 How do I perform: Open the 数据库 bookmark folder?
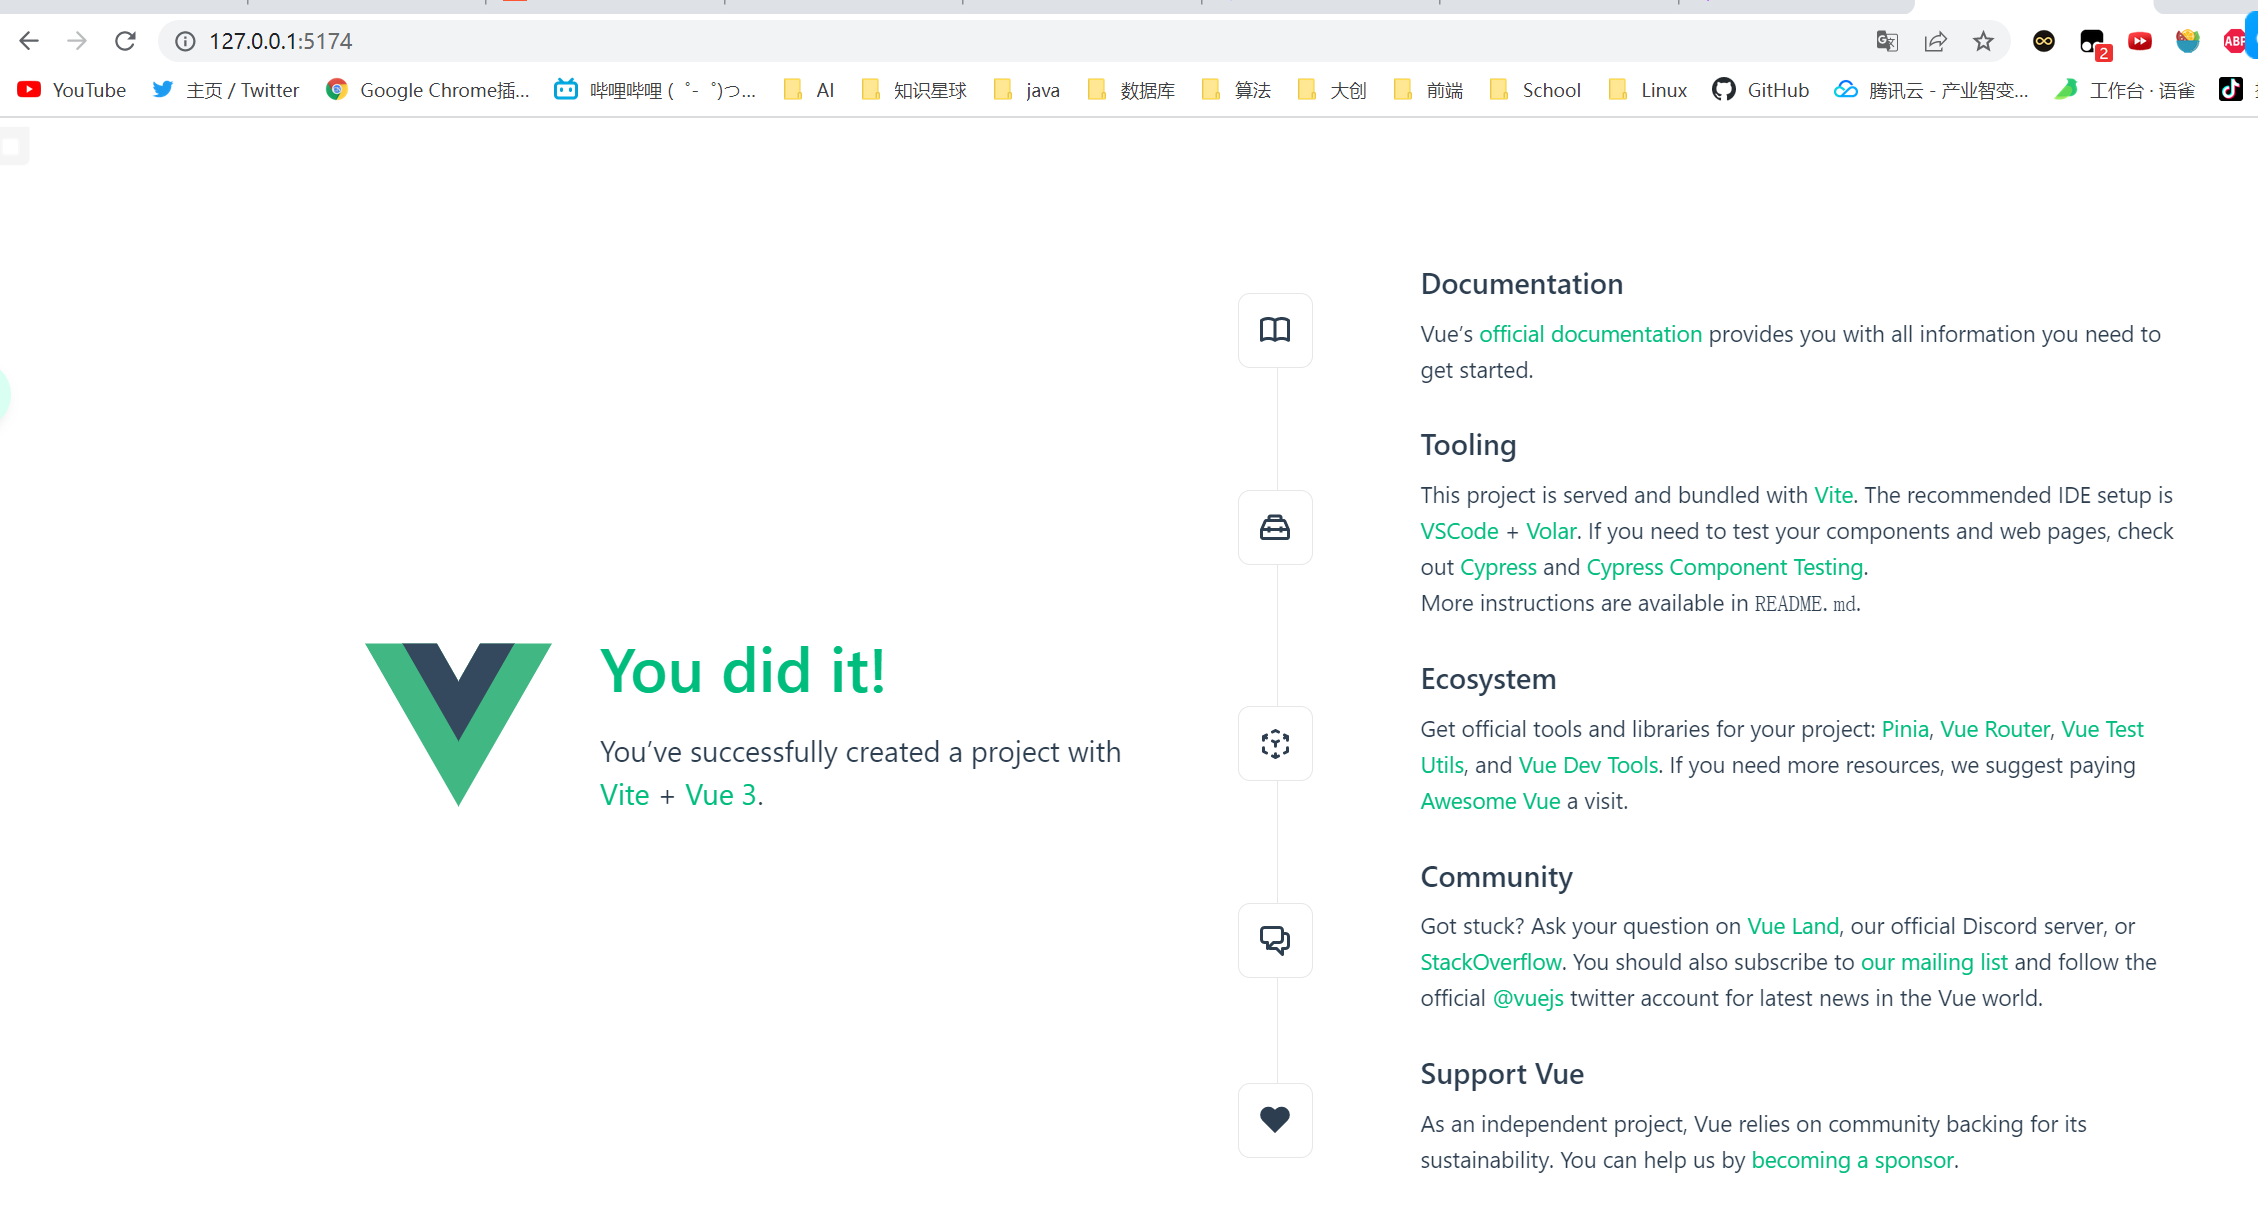coord(1131,90)
